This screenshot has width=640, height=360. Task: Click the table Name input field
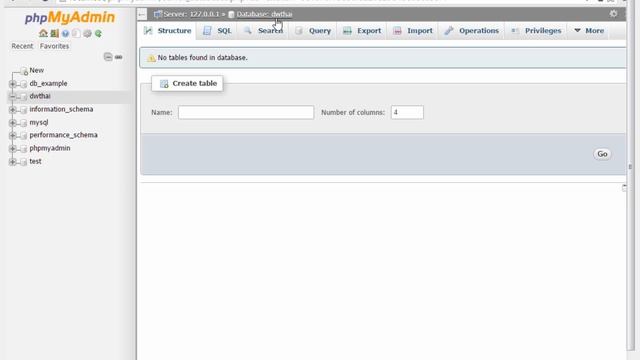pyautogui.click(x=246, y=112)
